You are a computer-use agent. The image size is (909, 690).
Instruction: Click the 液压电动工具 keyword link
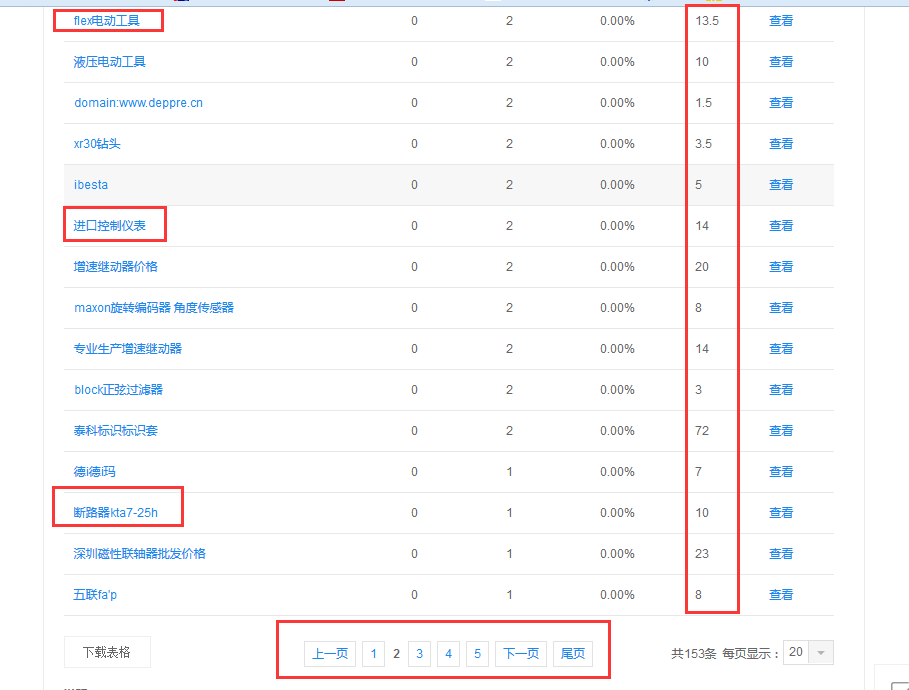pos(110,62)
